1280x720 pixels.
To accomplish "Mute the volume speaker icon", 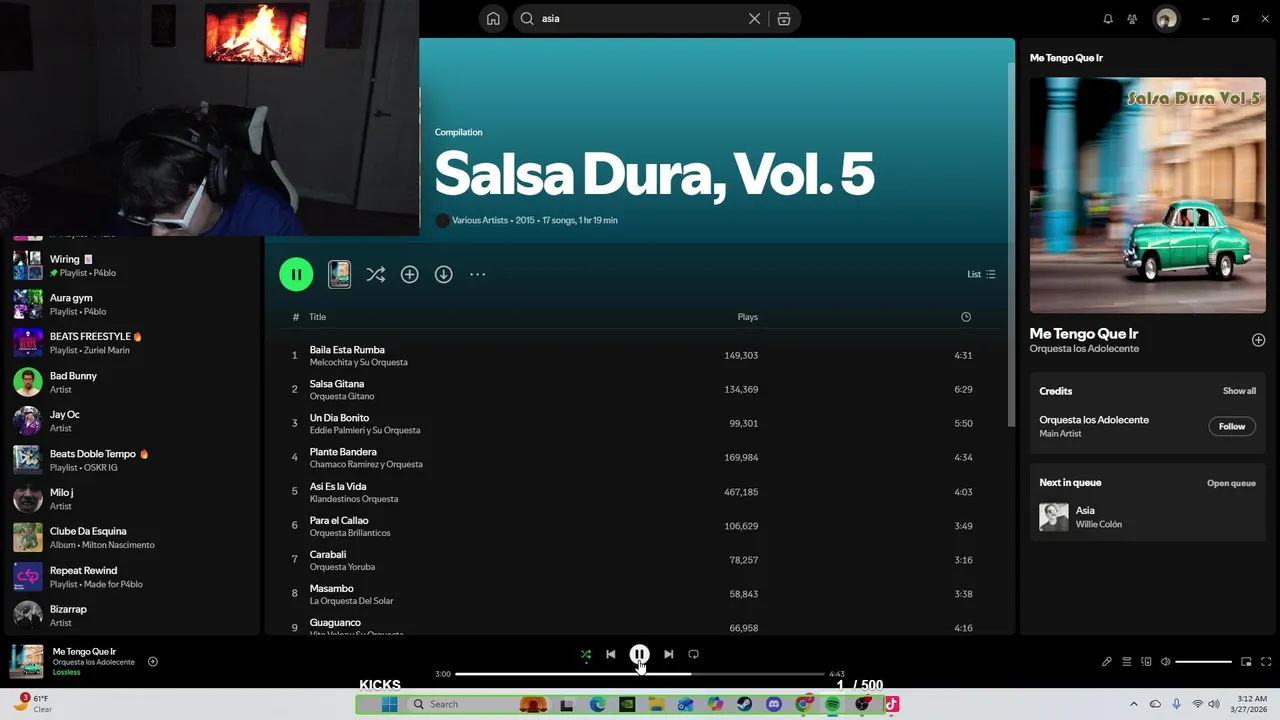I will pos(1166,661).
